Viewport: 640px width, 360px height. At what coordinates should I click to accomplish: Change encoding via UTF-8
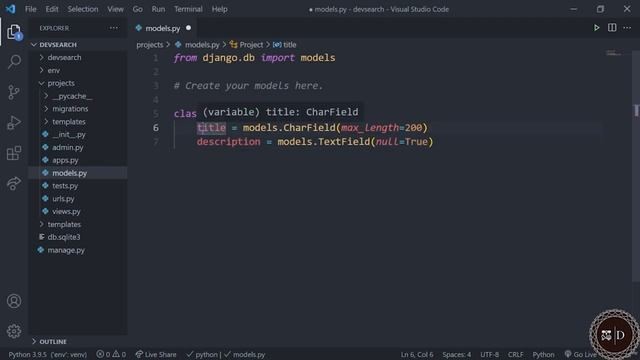(x=489, y=354)
